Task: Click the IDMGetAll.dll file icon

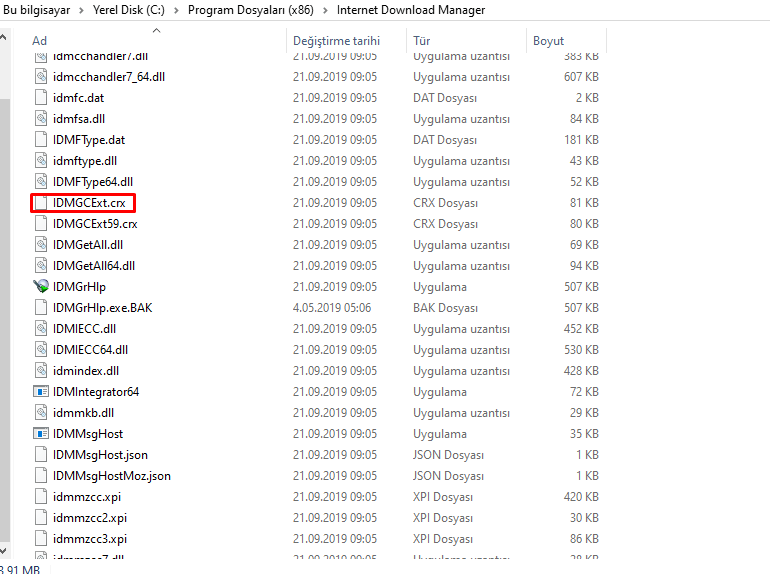Action: tap(41, 245)
